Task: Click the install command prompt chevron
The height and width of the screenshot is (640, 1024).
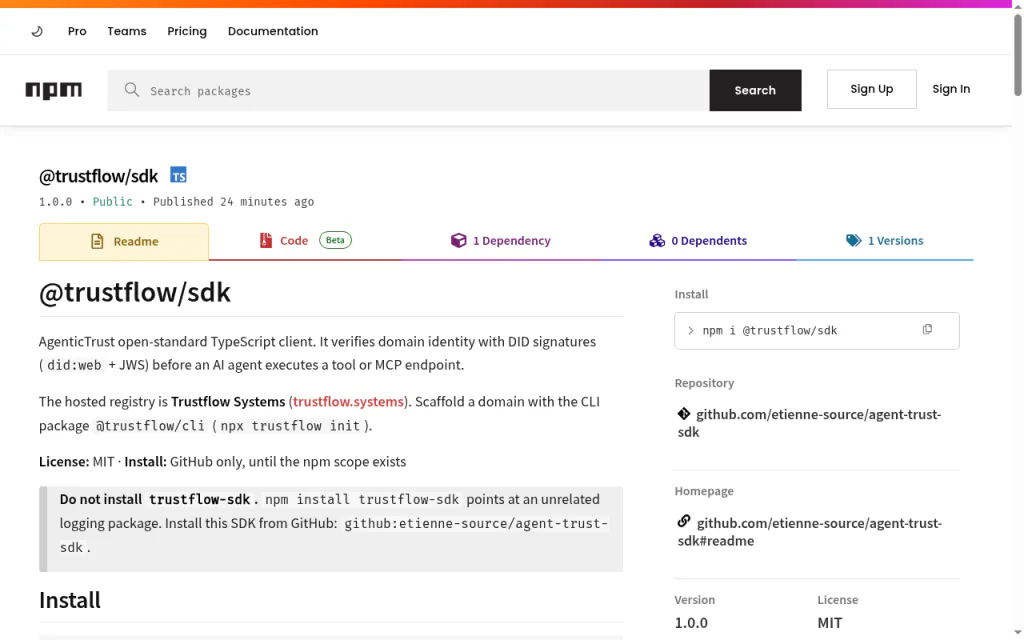Action: (690, 331)
